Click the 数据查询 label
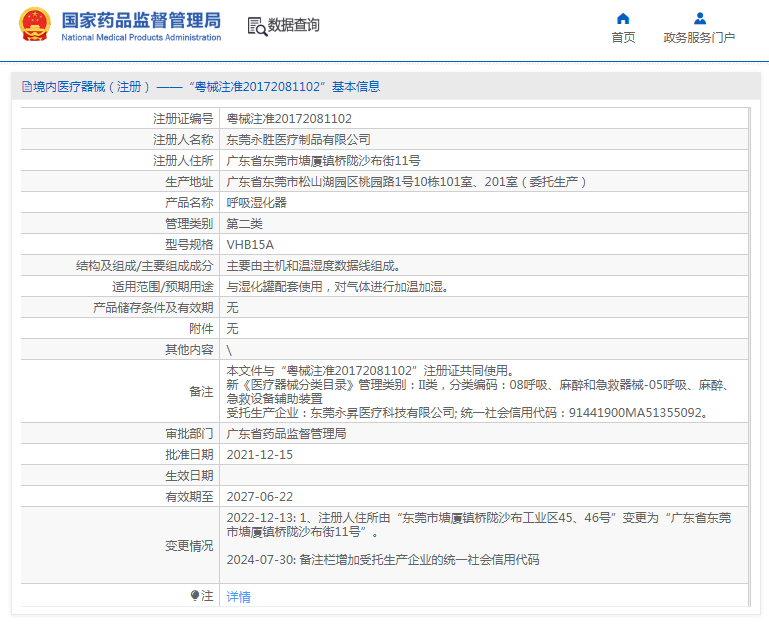 coord(293,25)
